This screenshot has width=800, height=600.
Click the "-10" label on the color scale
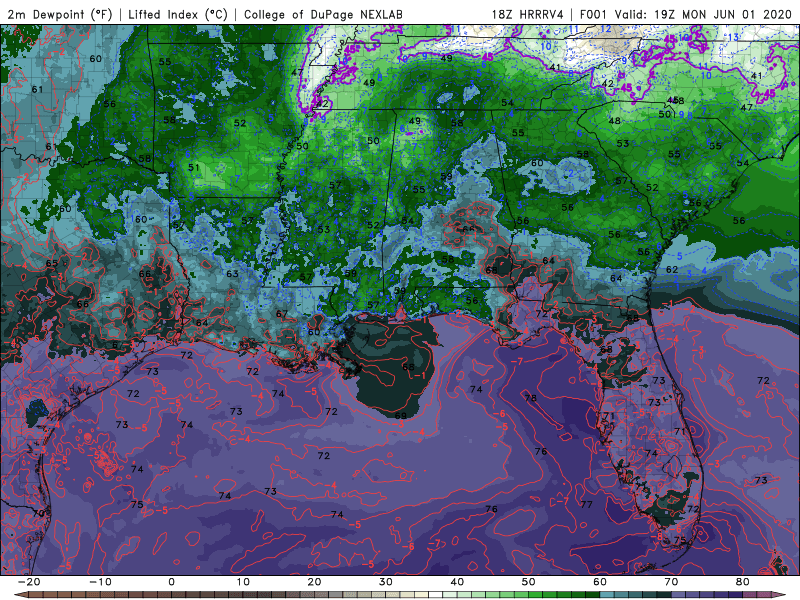point(100,582)
